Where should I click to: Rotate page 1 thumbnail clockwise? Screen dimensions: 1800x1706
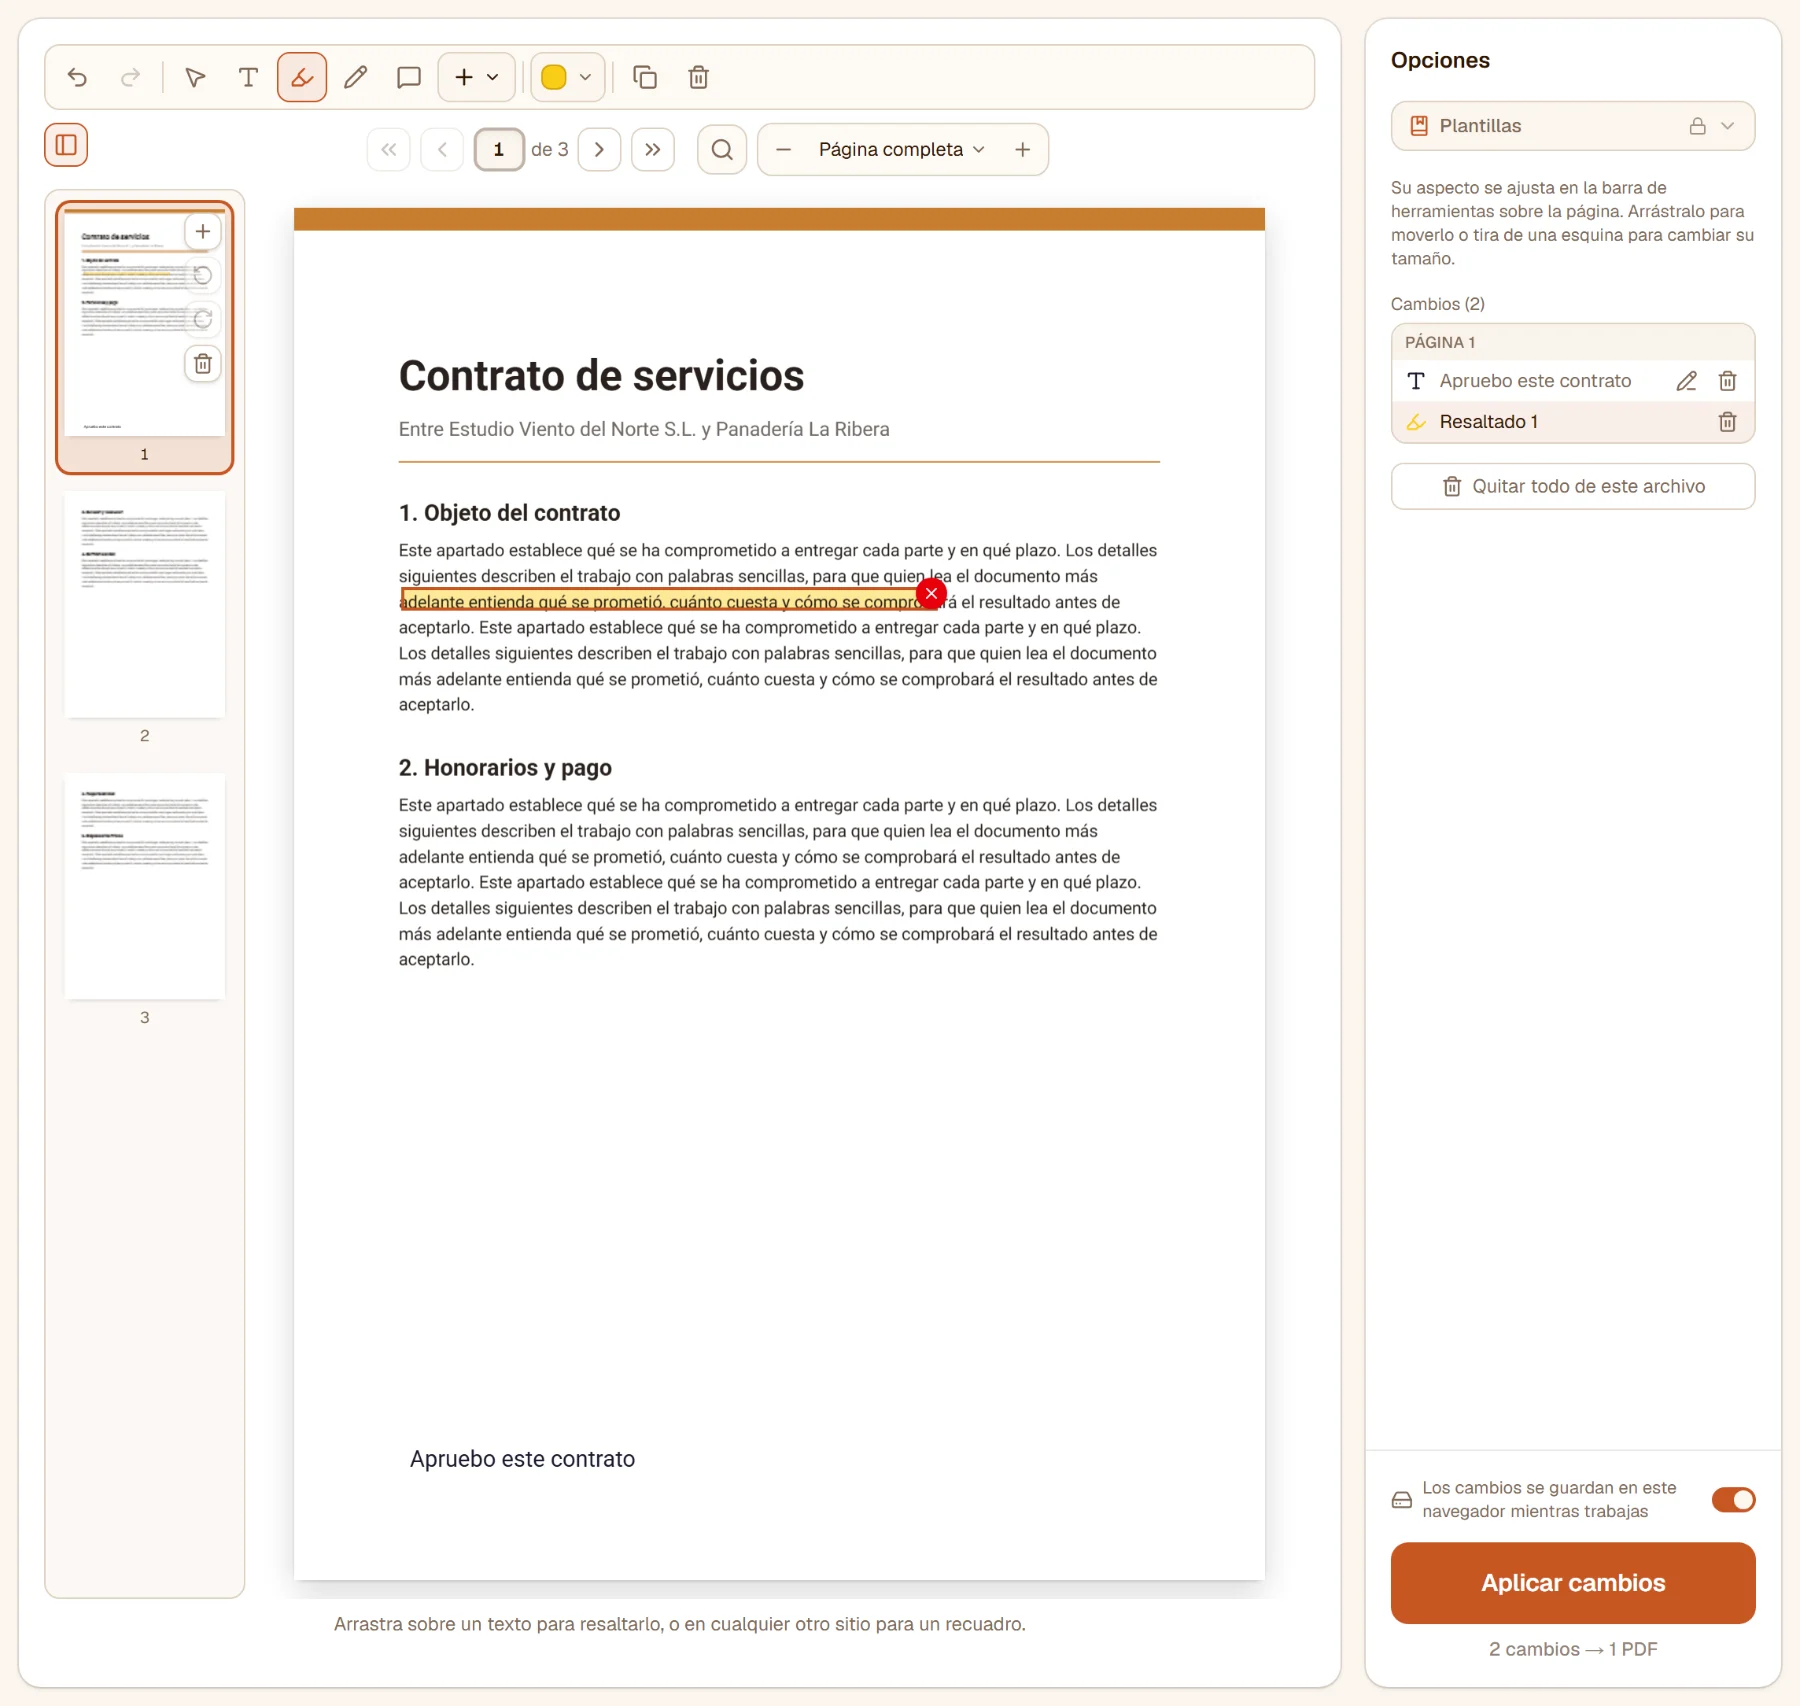coord(203,319)
